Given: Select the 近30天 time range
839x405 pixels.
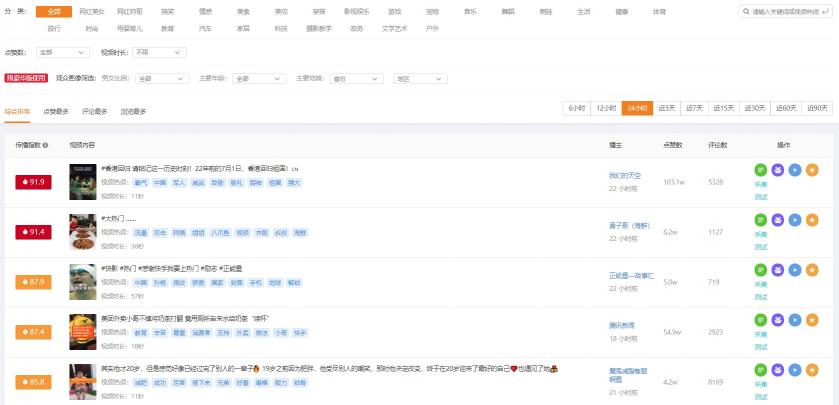Looking at the screenshot, I should click(755, 108).
